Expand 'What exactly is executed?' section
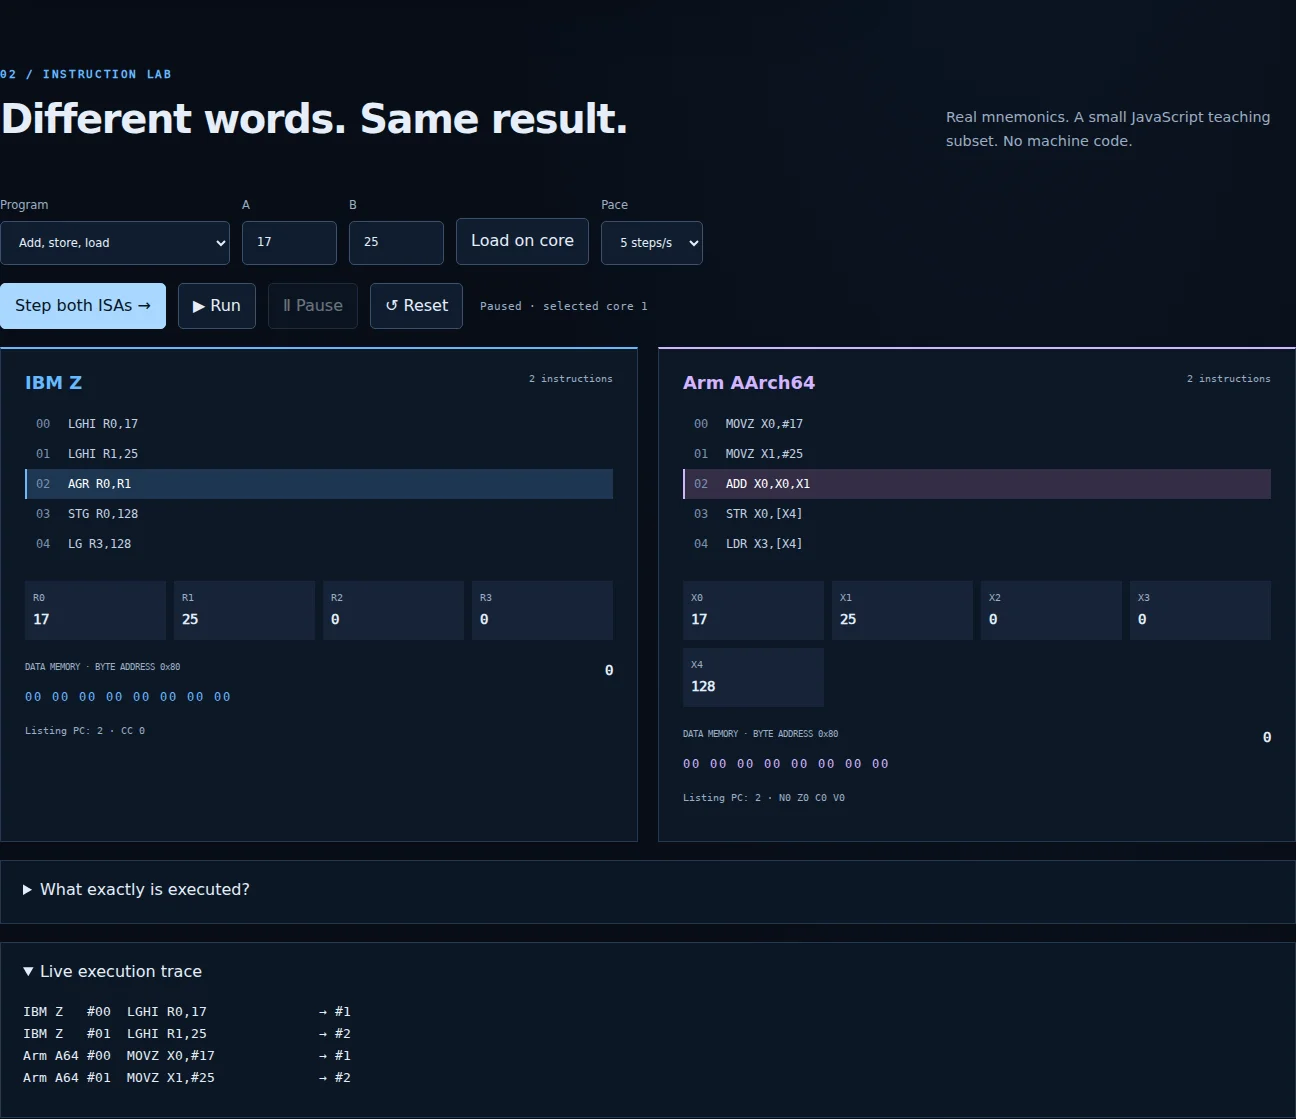Viewport: 1296px width, 1119px height. click(x=136, y=890)
